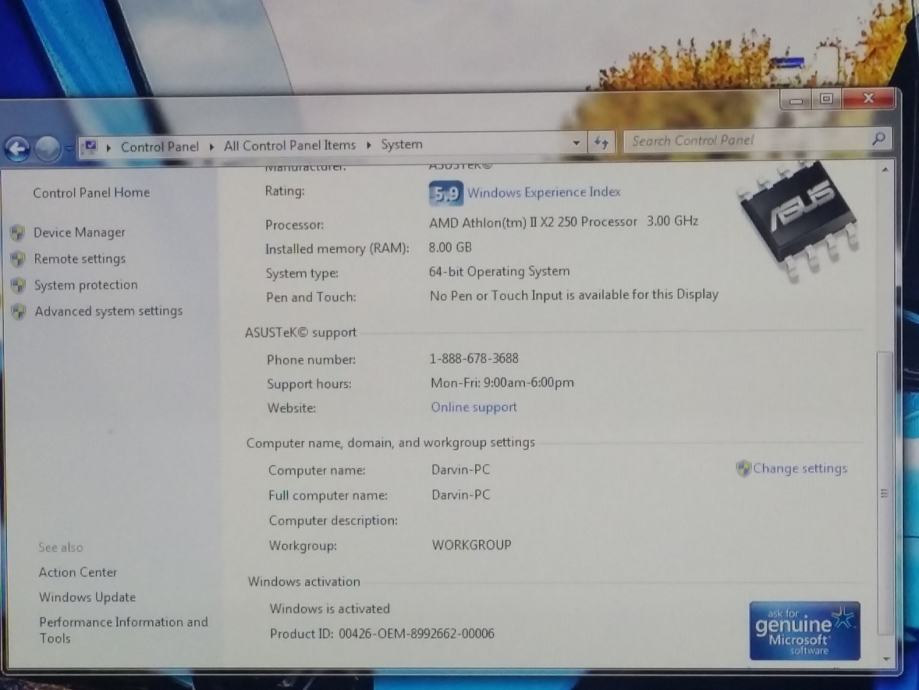Screen dimensions: 919x690
Task: Click the 64-bit Operating System text
Action: click(499, 271)
